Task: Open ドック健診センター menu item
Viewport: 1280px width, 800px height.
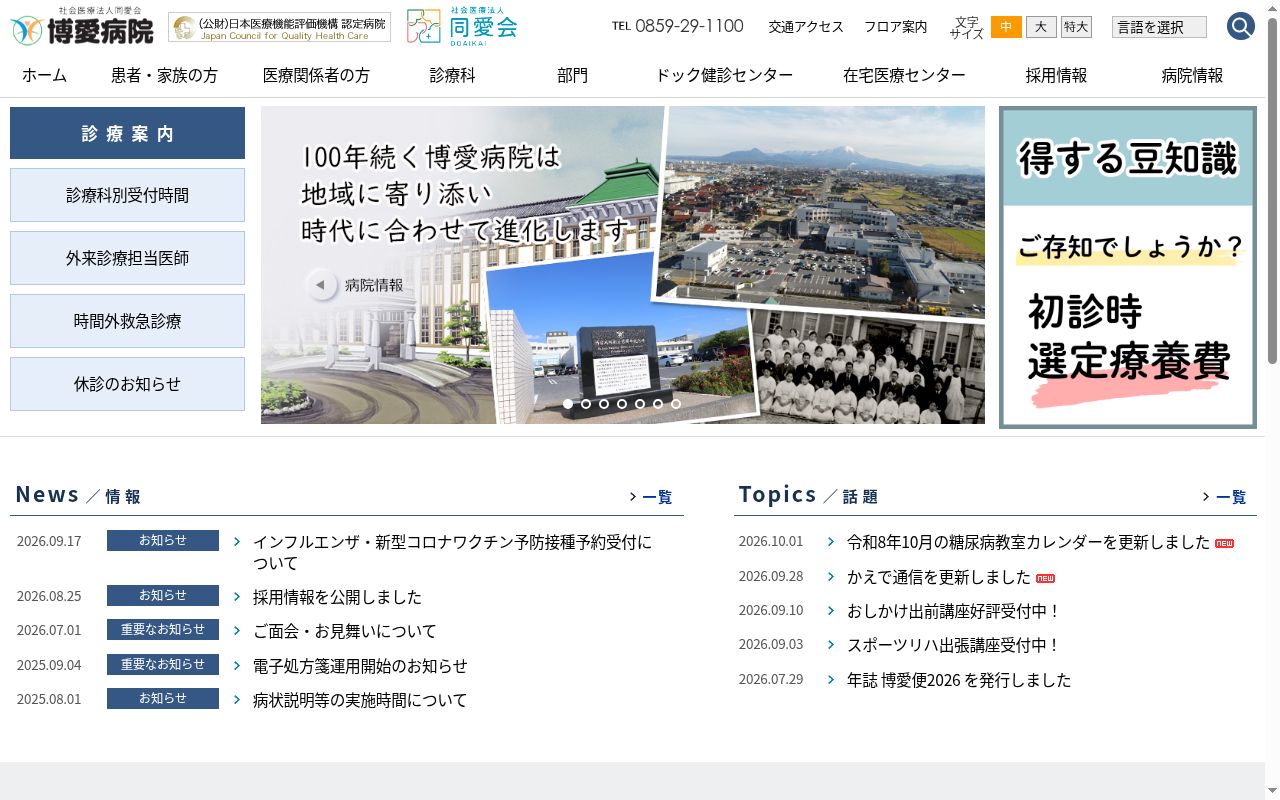Action: (x=724, y=75)
